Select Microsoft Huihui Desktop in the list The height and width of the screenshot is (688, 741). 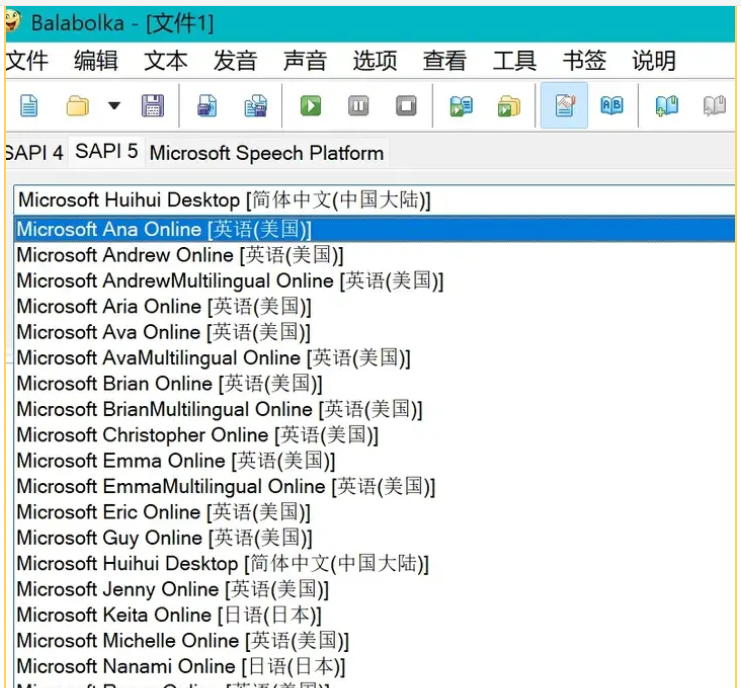click(x=374, y=563)
